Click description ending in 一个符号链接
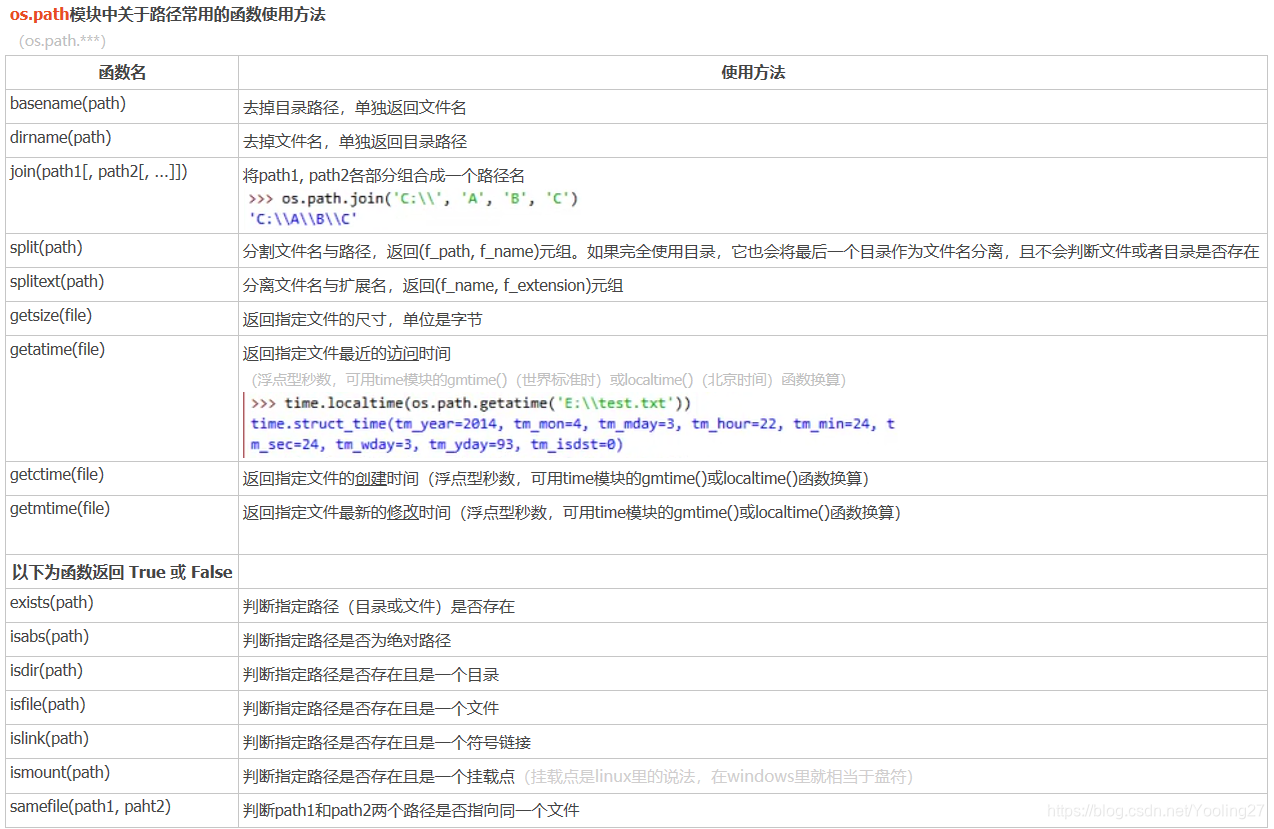Viewport: 1274px width, 829px height. pos(387,742)
